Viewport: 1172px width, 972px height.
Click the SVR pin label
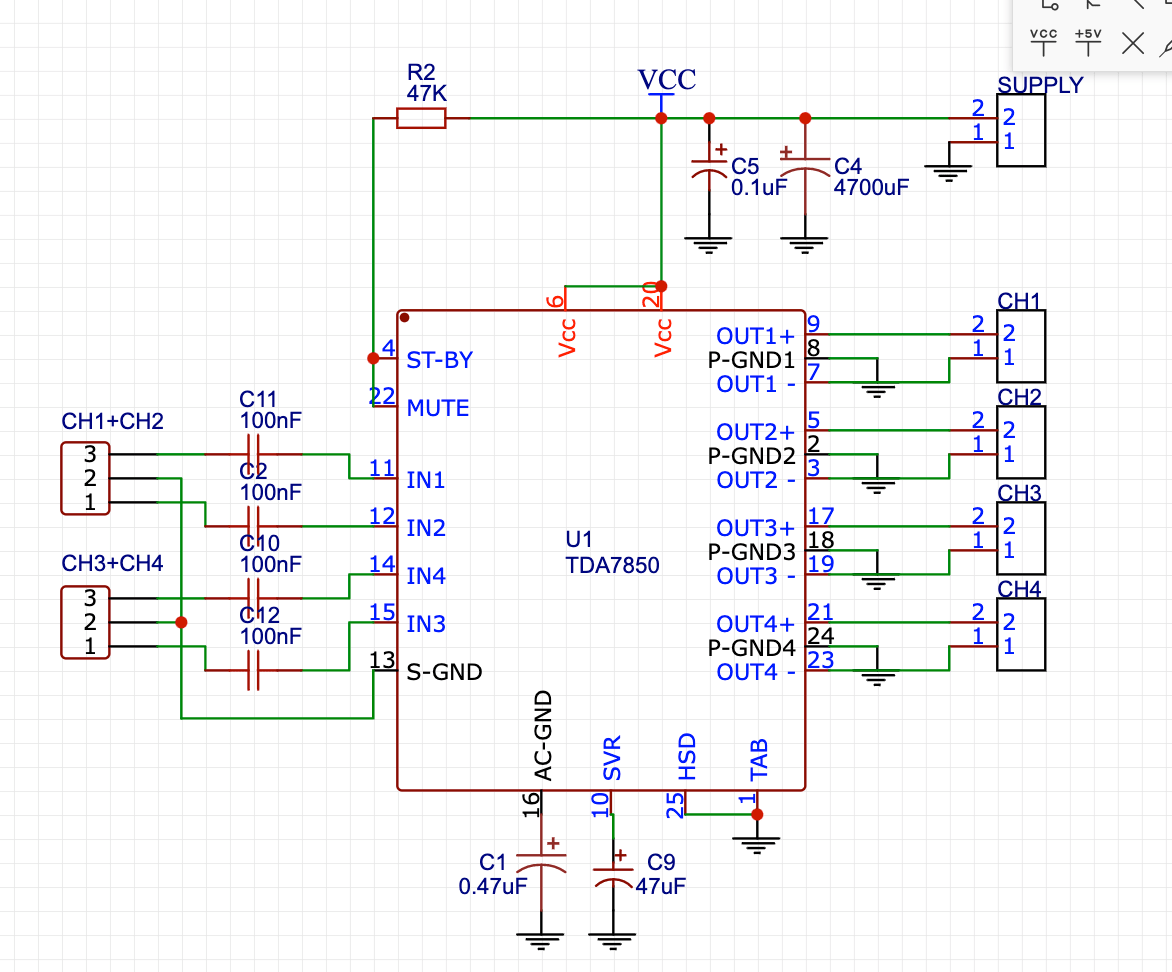pos(612,758)
